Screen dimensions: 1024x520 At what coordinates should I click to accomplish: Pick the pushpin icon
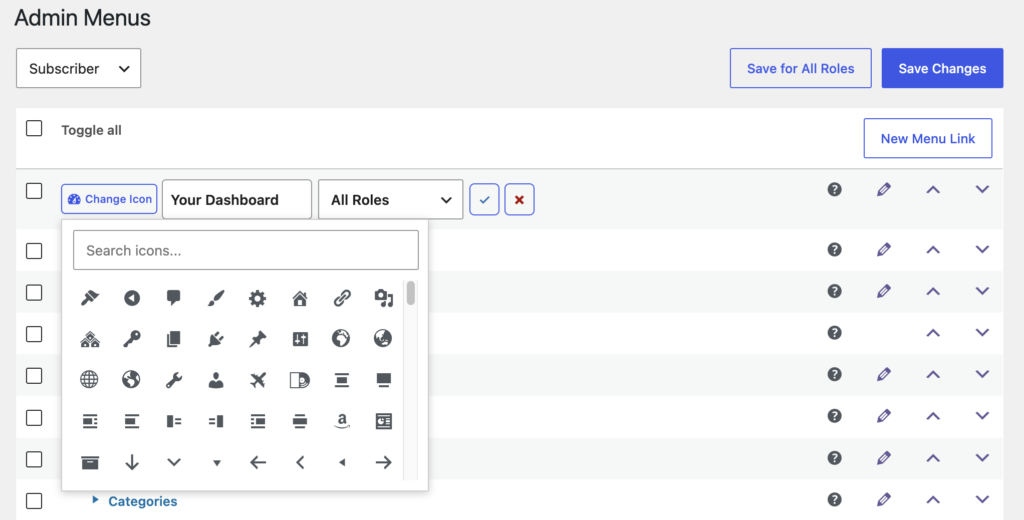pos(257,339)
